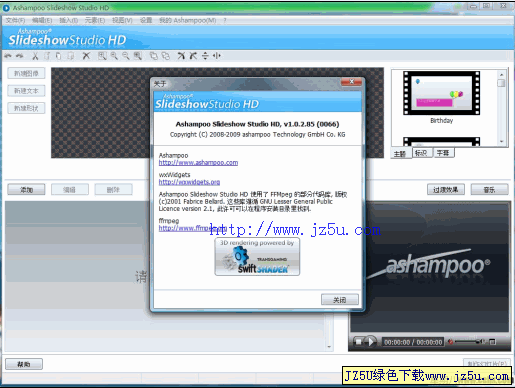Click the vertical center align icon
Screen dimensions: 515x388
(205, 56)
